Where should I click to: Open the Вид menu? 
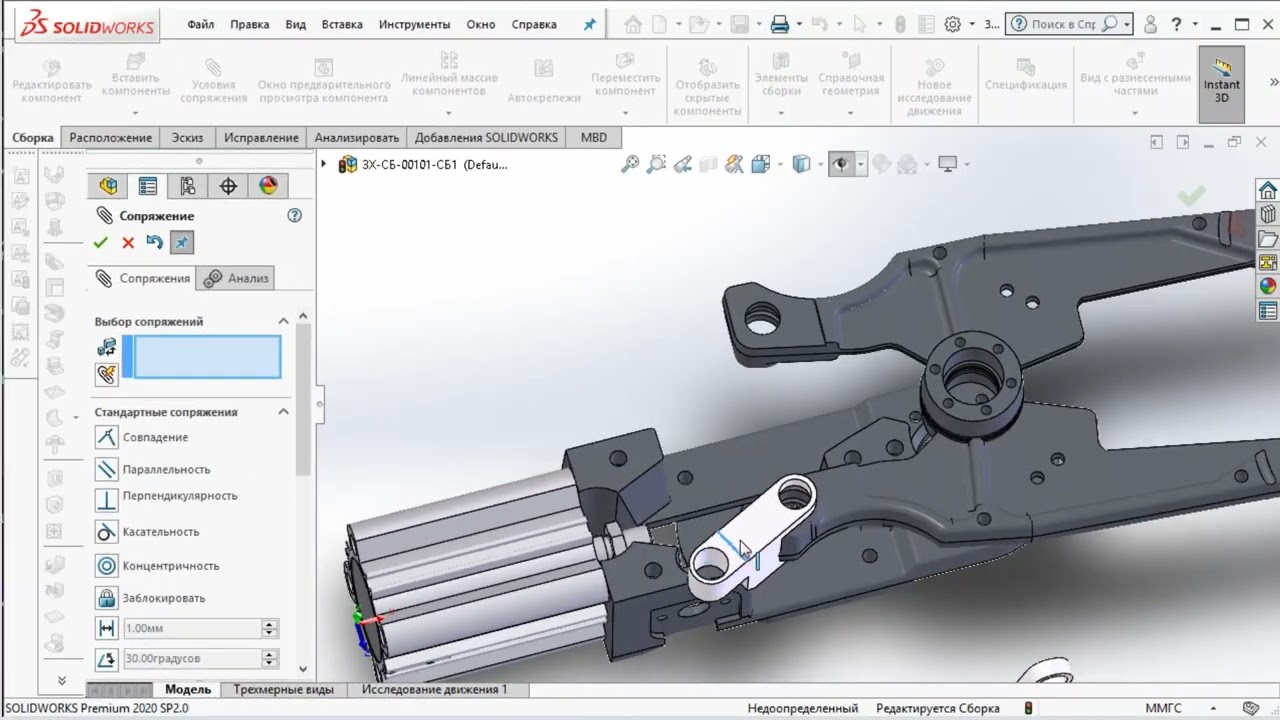pos(295,24)
